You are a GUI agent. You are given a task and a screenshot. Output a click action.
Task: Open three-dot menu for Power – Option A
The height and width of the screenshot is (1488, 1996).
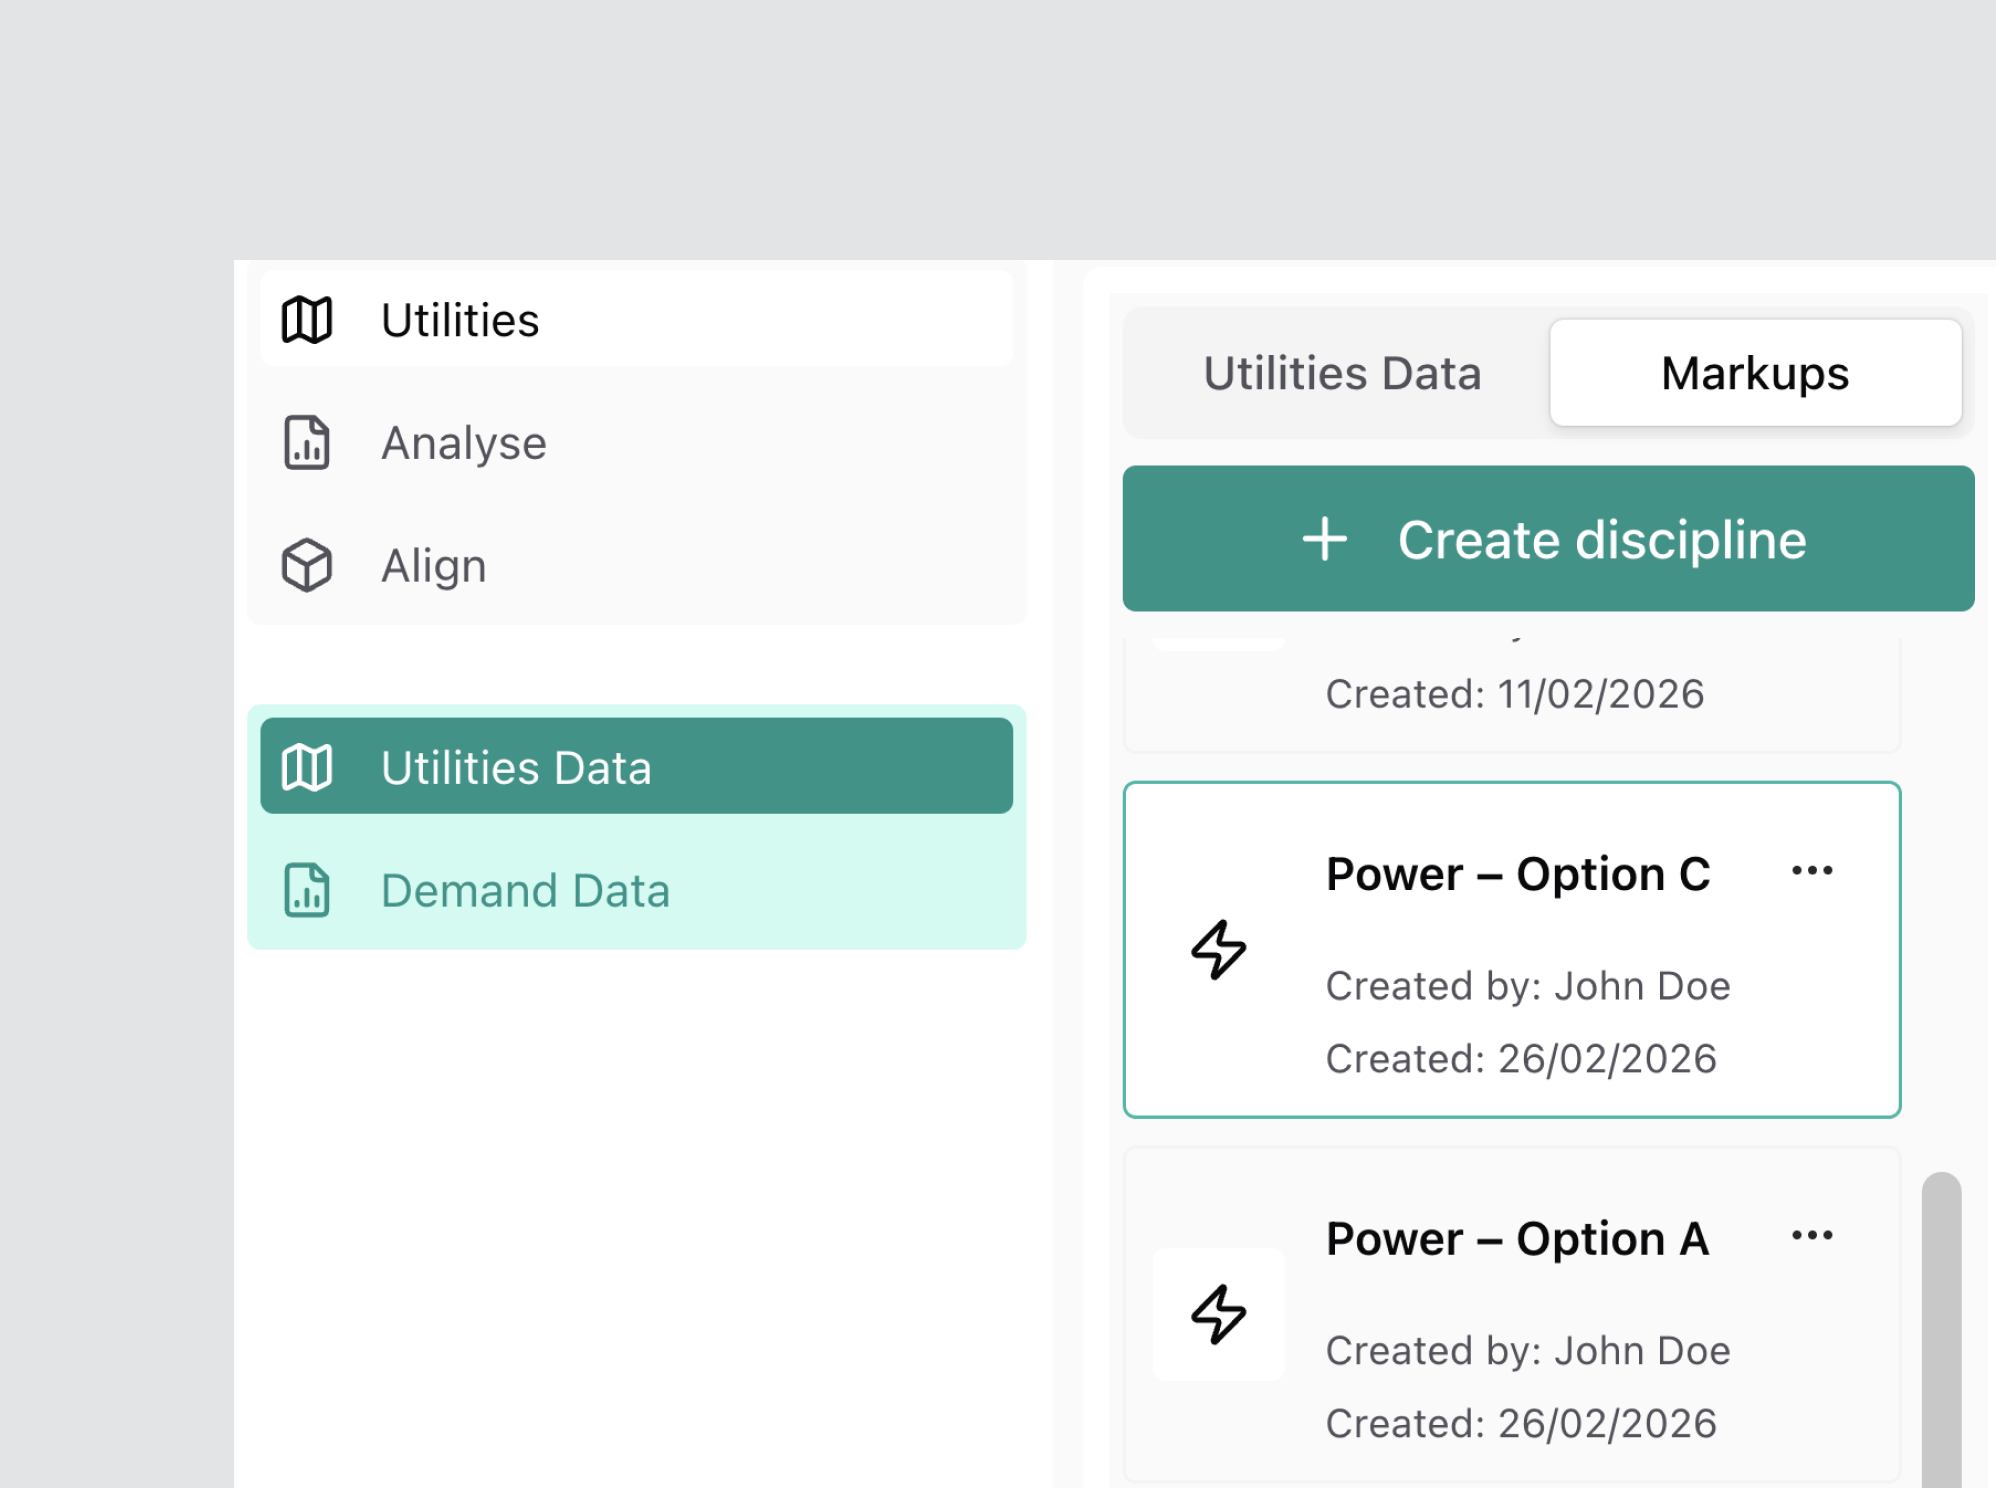1811,1236
